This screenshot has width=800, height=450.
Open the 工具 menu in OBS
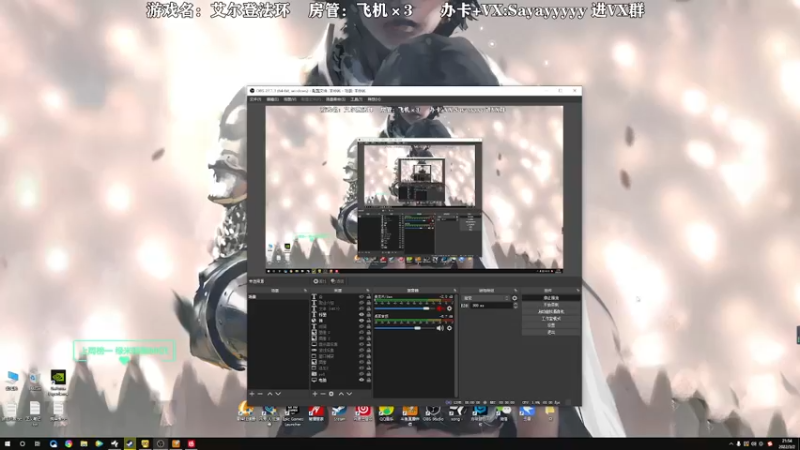[x=357, y=99]
